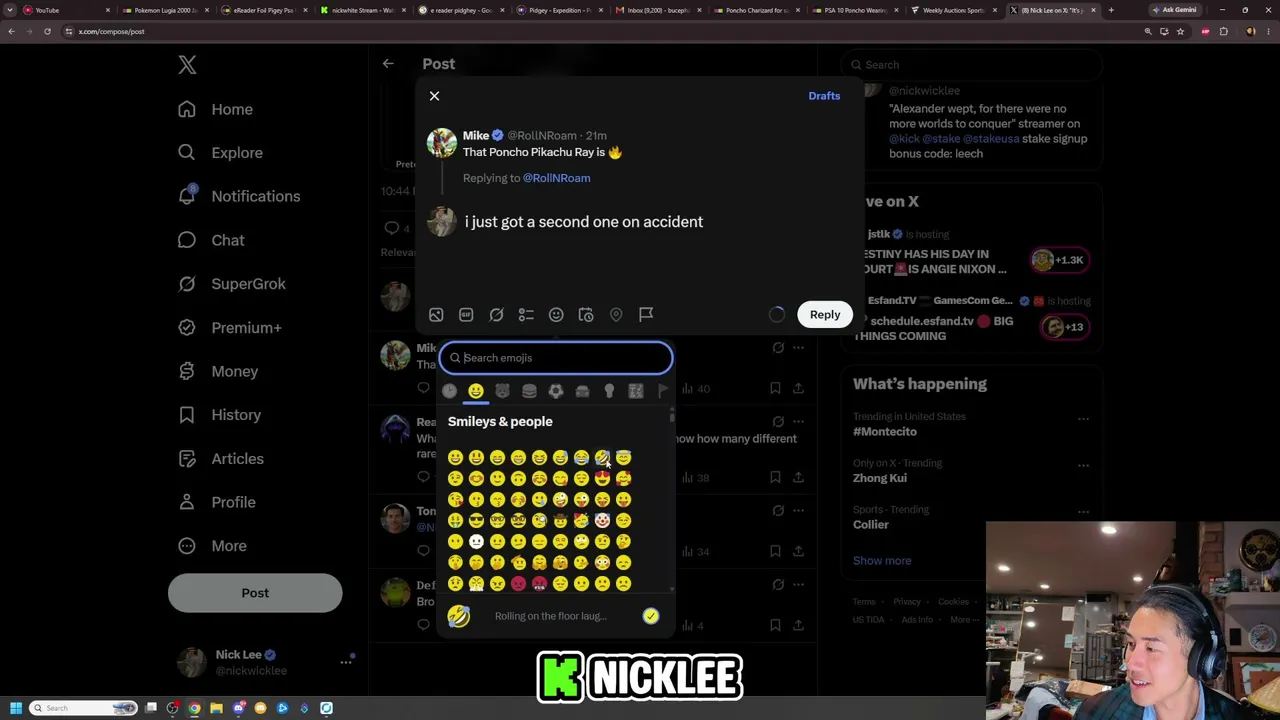Select the Animals & nature emoji tab
This screenshot has width=1280, height=720.
tap(502, 391)
